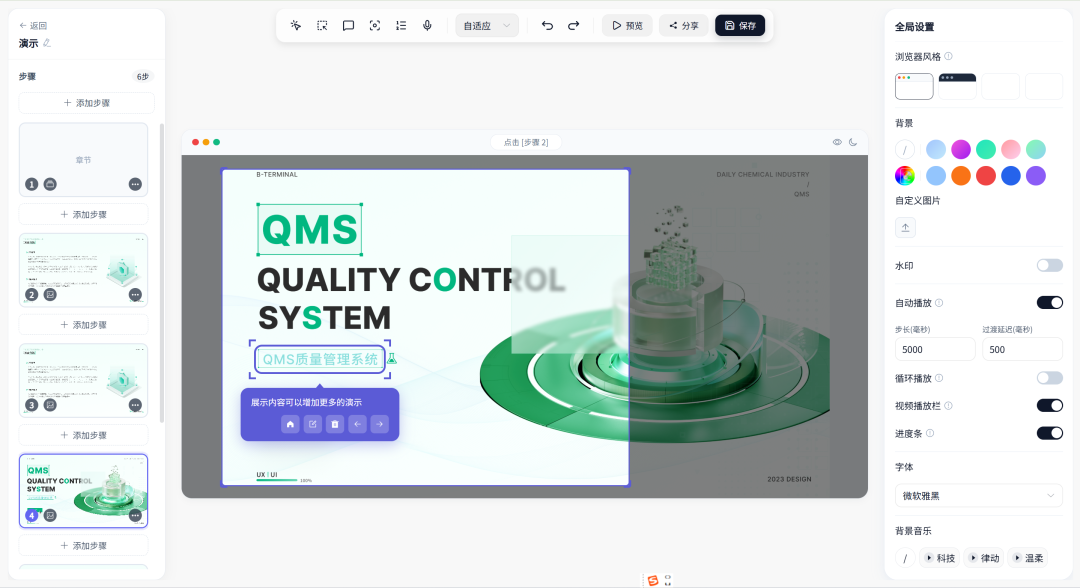This screenshot has height=588, width=1080.
Task: Click the 预览 preview button
Action: pyautogui.click(x=627, y=25)
